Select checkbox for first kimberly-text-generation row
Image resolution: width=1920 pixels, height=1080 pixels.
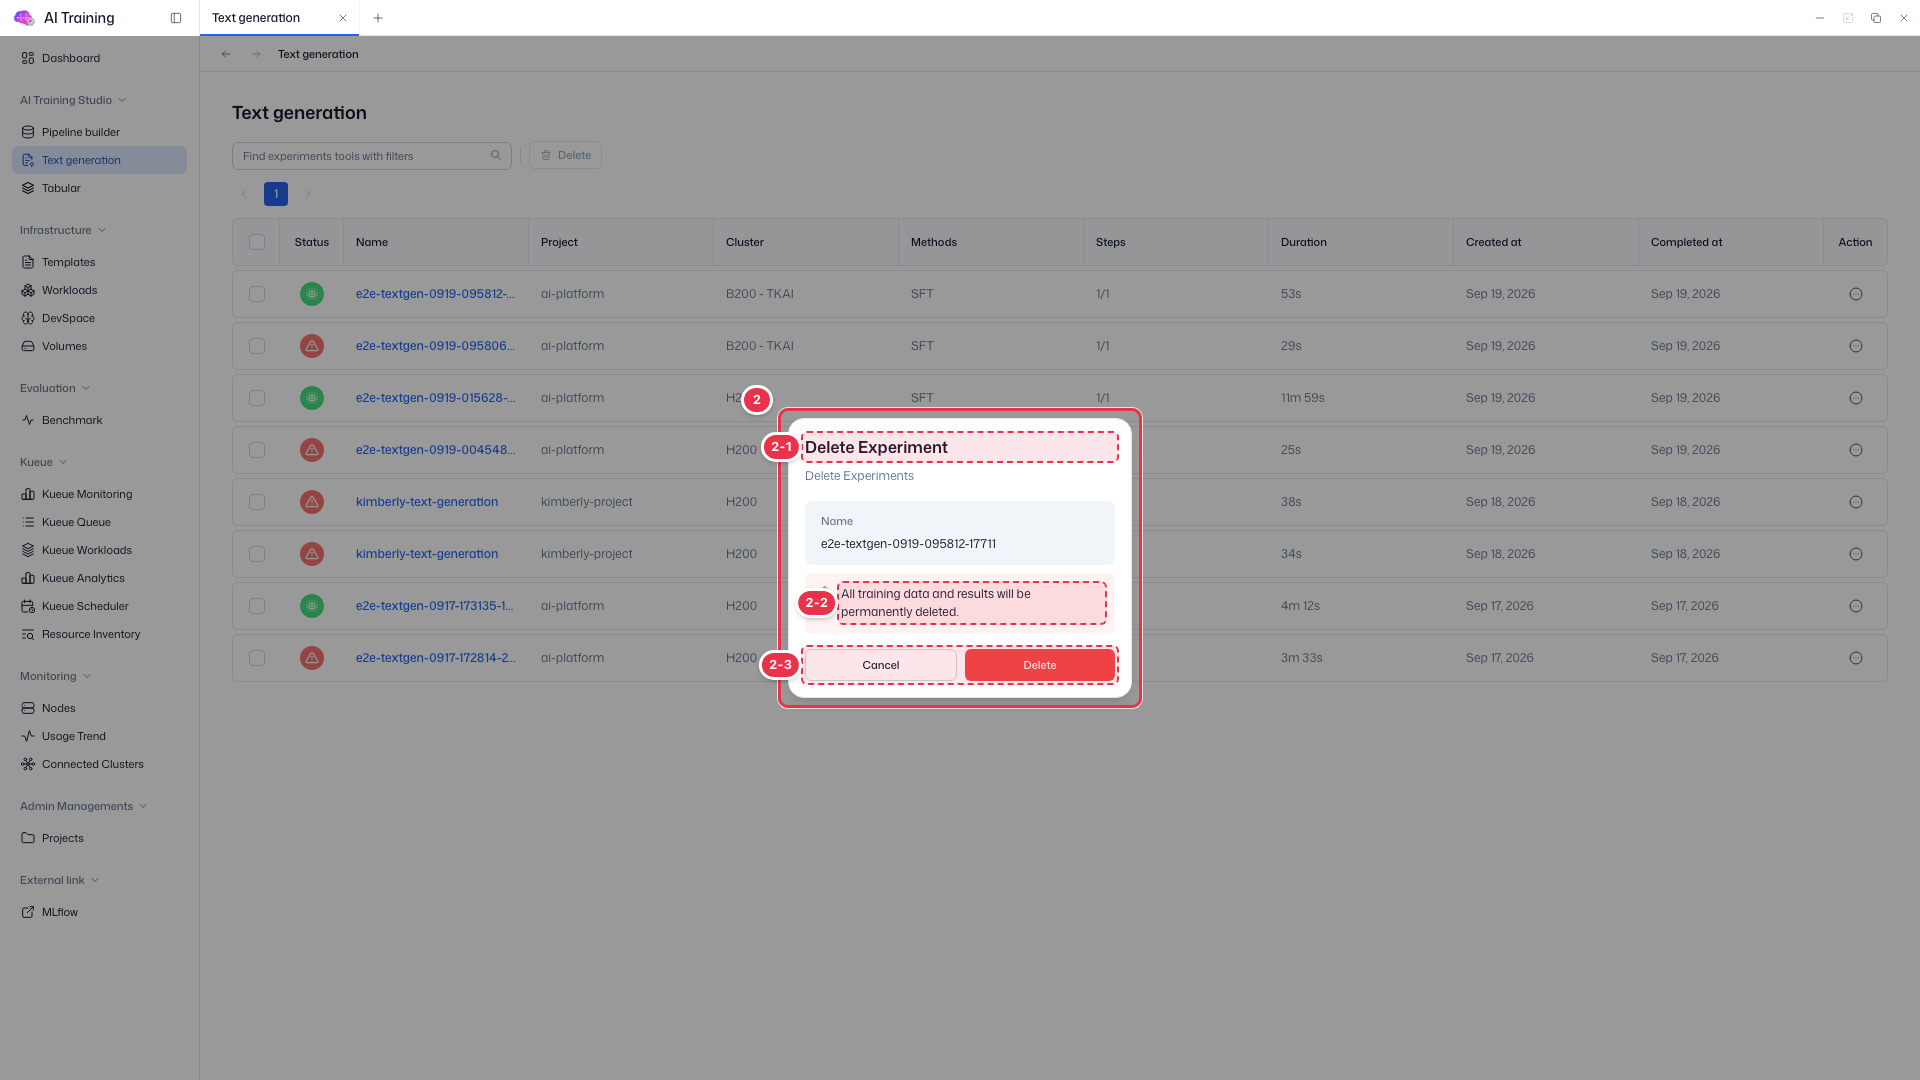tap(257, 502)
